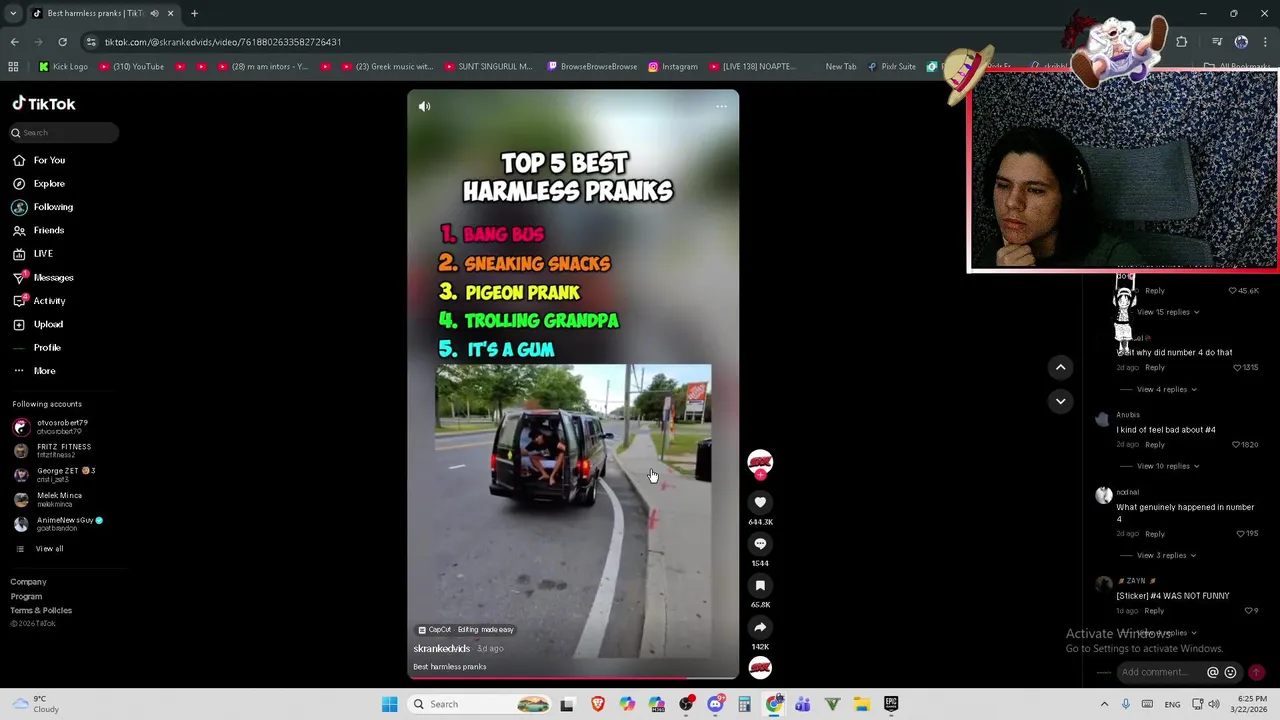
Task: Like the comment with 195 likes
Action: click(1241, 534)
